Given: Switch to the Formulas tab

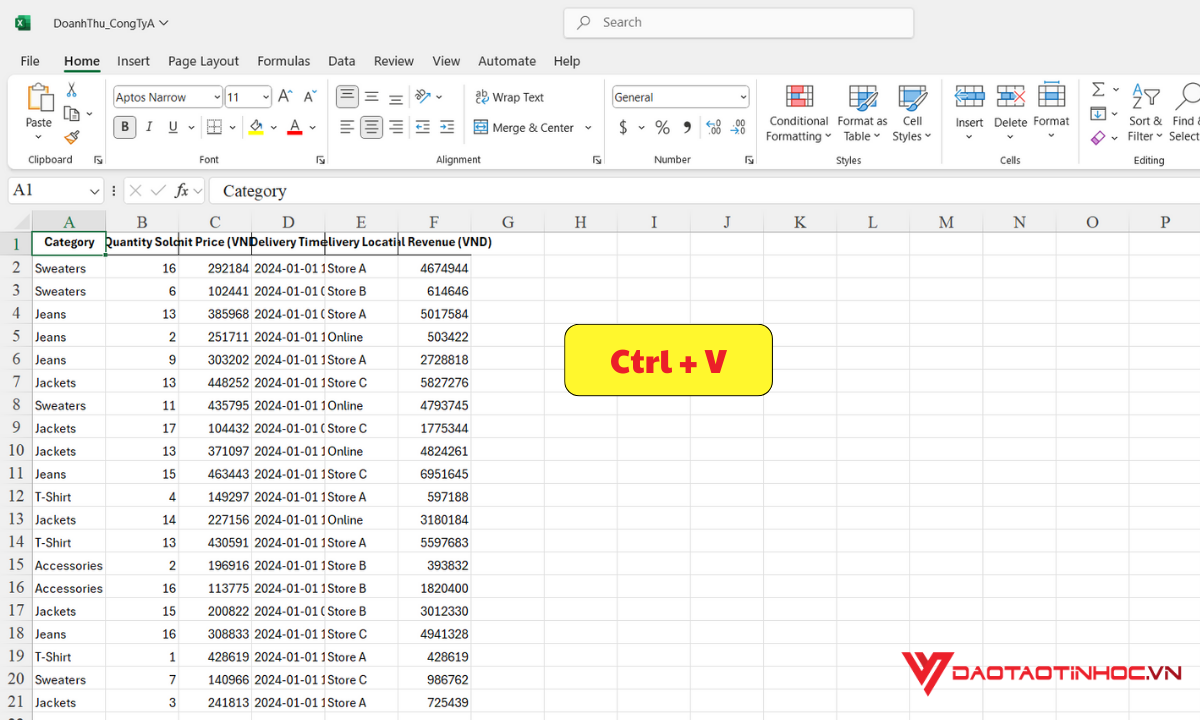Looking at the screenshot, I should point(284,61).
